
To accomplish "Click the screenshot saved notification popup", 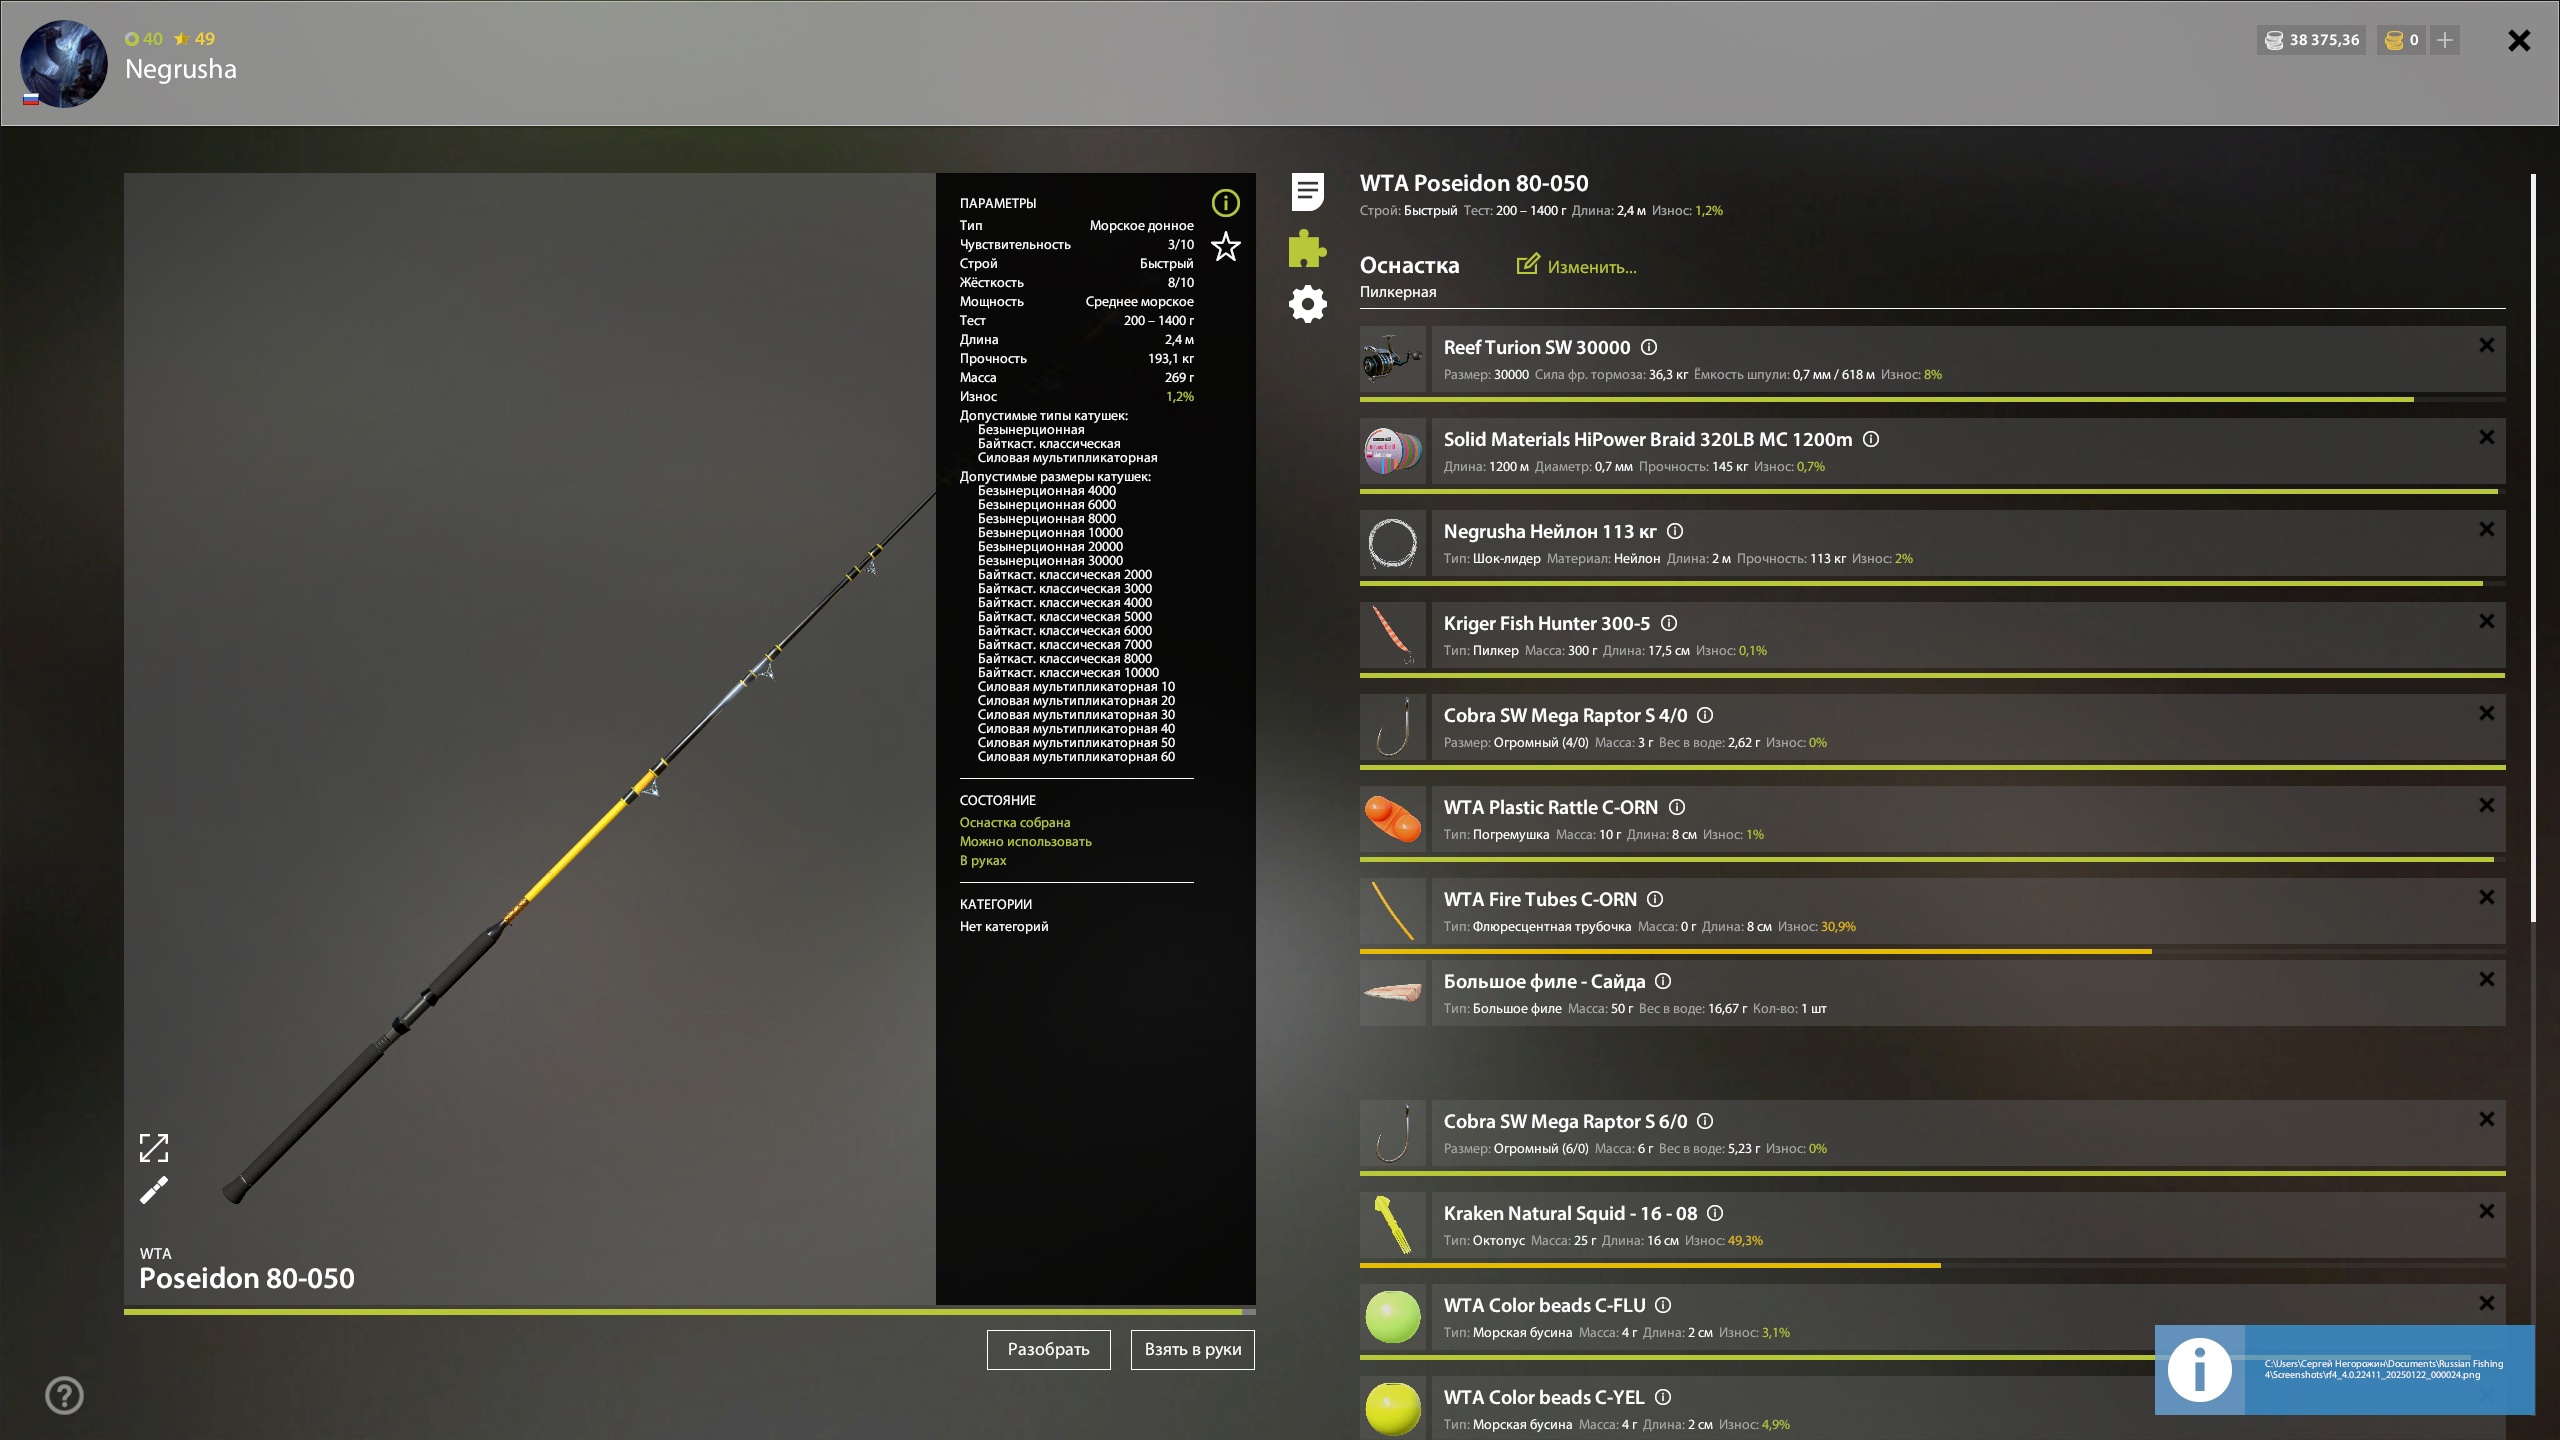I will click(x=2345, y=1370).
